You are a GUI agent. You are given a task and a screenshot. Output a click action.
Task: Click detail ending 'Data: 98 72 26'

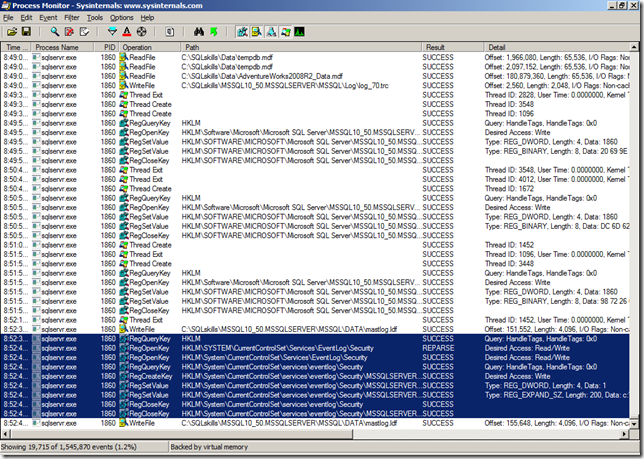tap(556, 301)
